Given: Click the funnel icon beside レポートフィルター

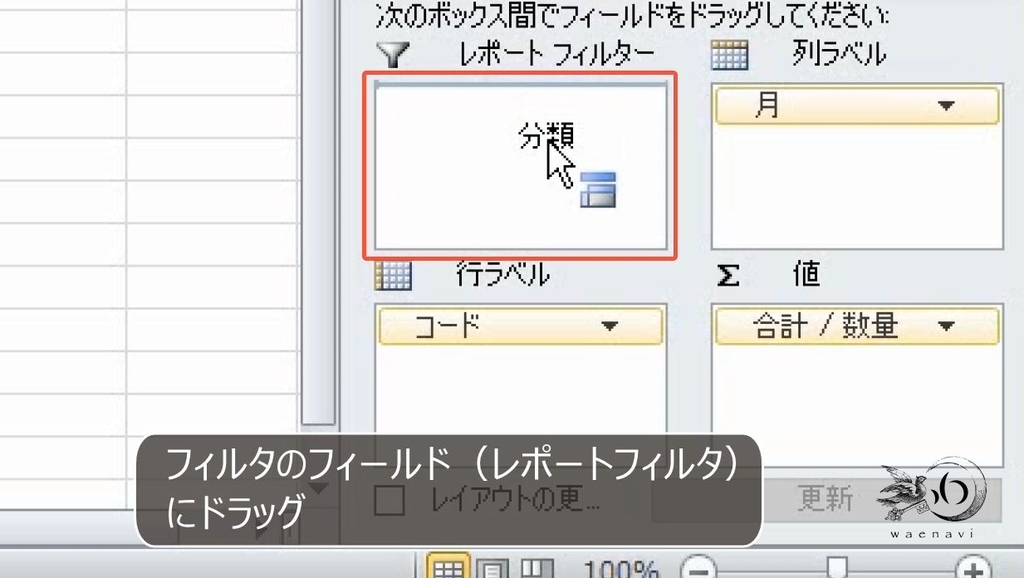Looking at the screenshot, I should (391, 56).
